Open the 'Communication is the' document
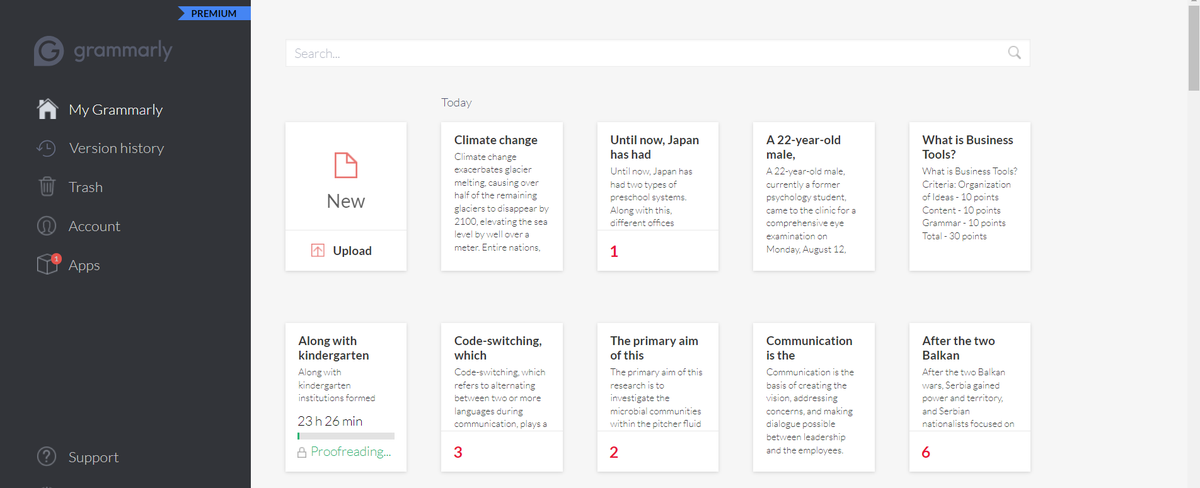 (814, 397)
